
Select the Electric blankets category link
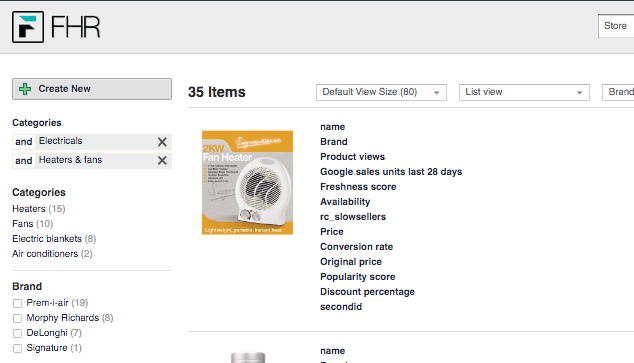pos(47,238)
